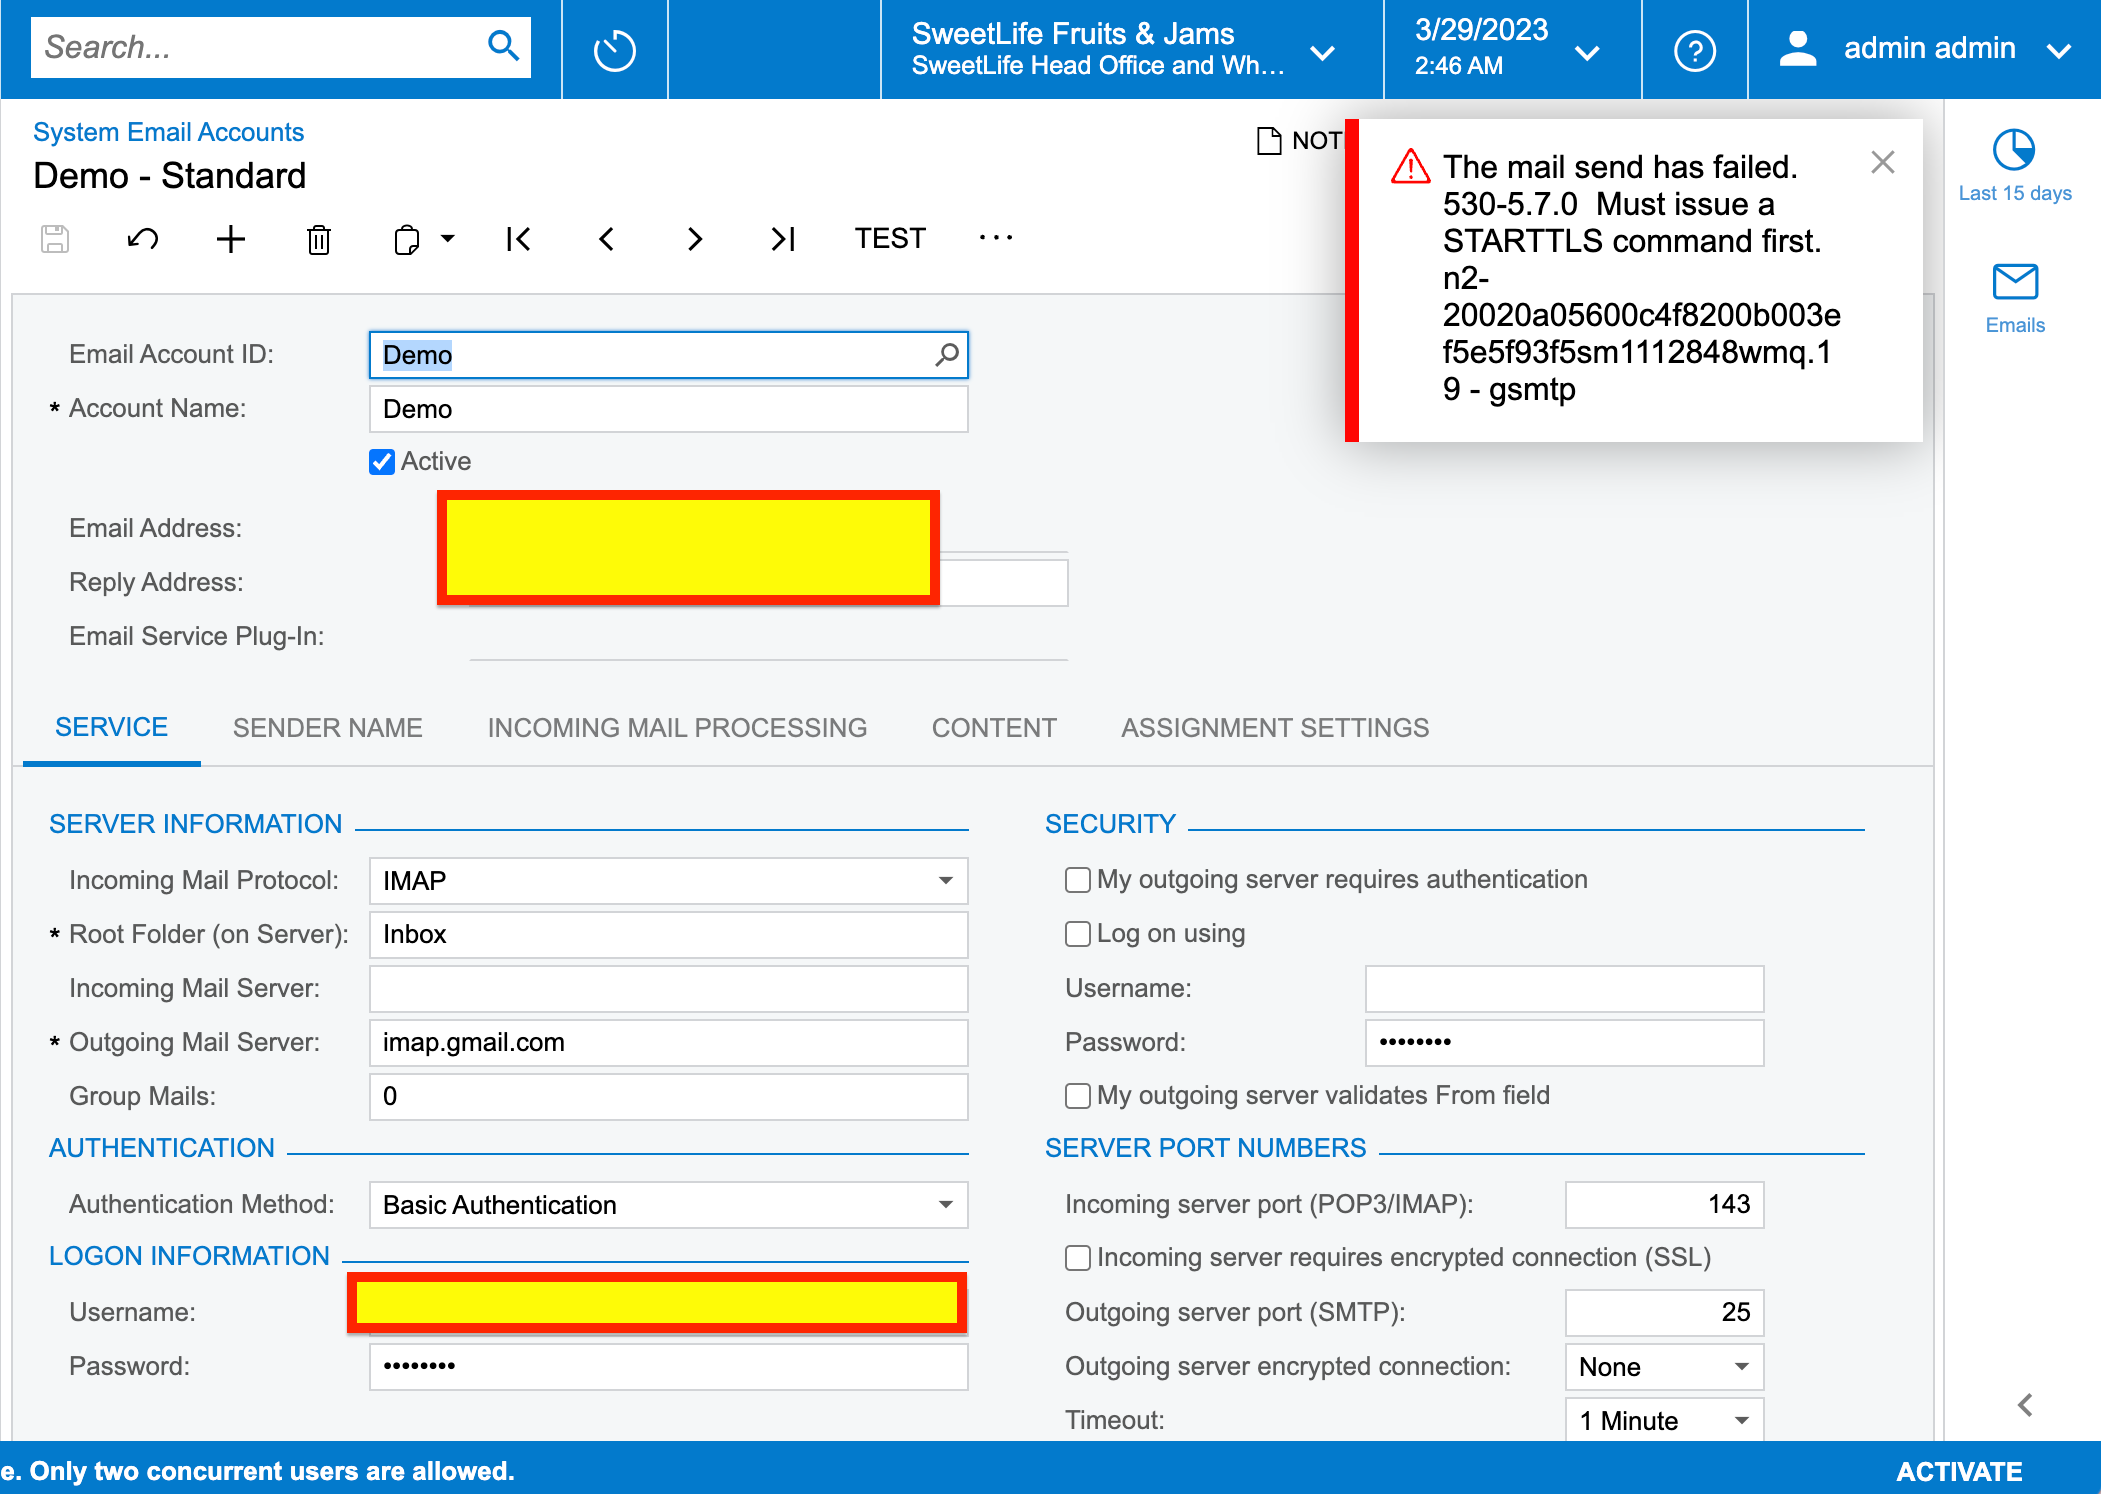Open the recent history clock icon

[x=614, y=50]
